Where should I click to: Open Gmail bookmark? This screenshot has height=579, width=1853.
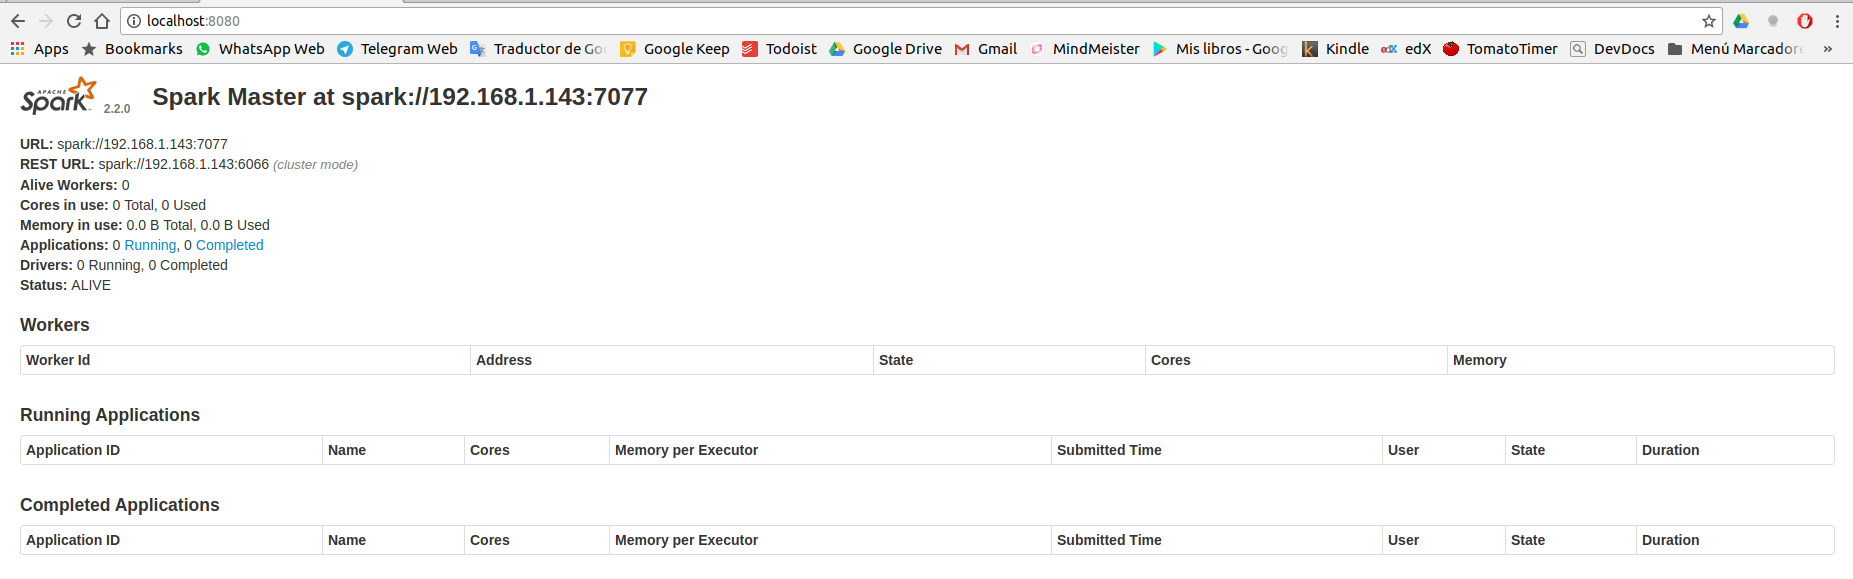985,49
